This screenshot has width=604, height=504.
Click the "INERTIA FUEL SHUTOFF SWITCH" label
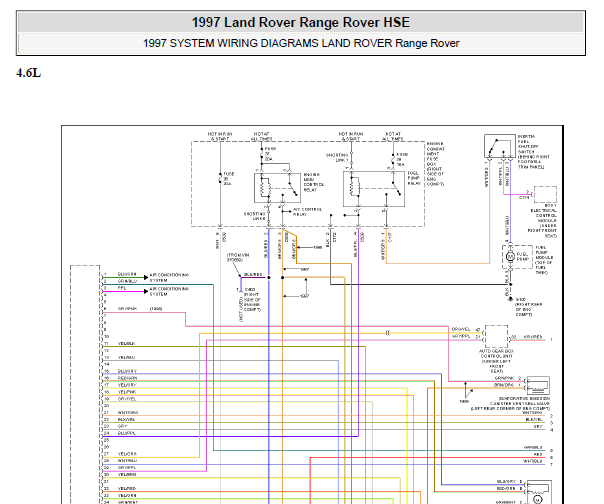pos(534,152)
